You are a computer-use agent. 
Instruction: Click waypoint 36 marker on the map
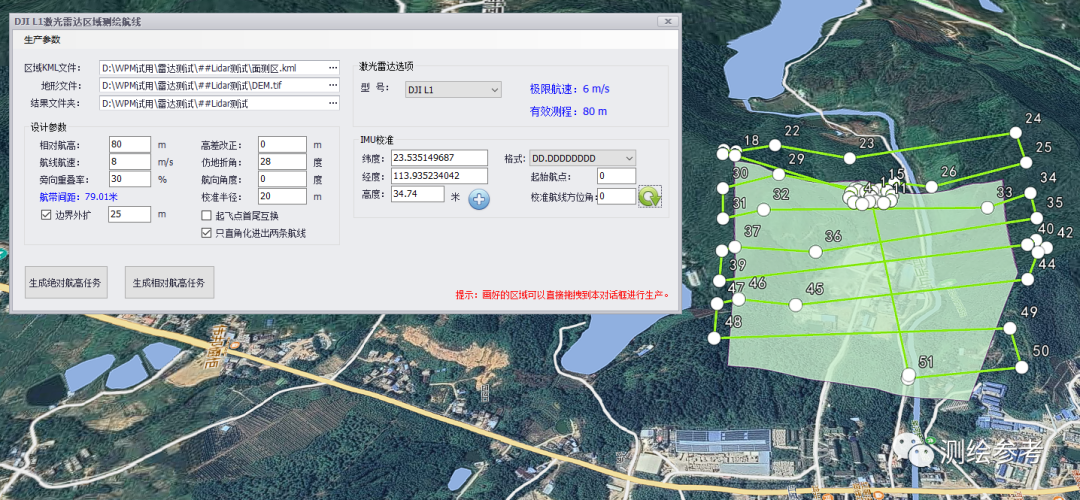click(817, 252)
